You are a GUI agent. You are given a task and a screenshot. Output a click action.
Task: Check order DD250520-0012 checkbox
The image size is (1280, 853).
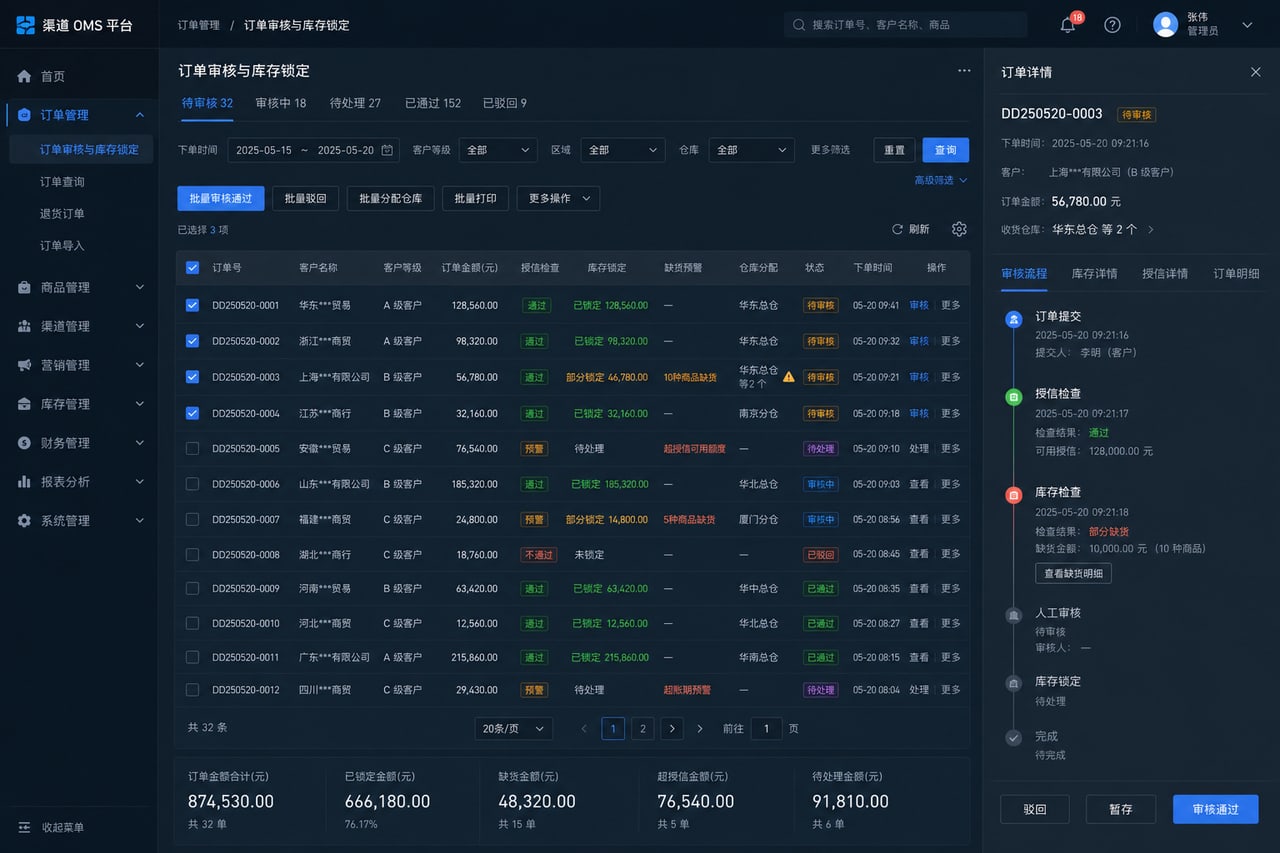[192, 690]
